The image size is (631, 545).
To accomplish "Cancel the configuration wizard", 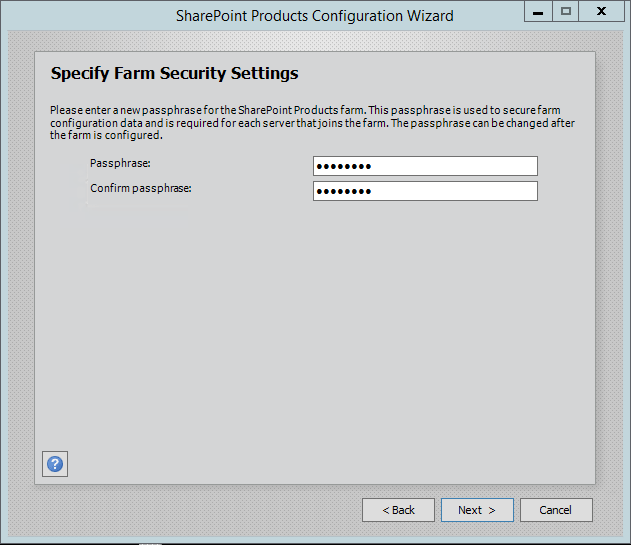I will (x=556, y=510).
